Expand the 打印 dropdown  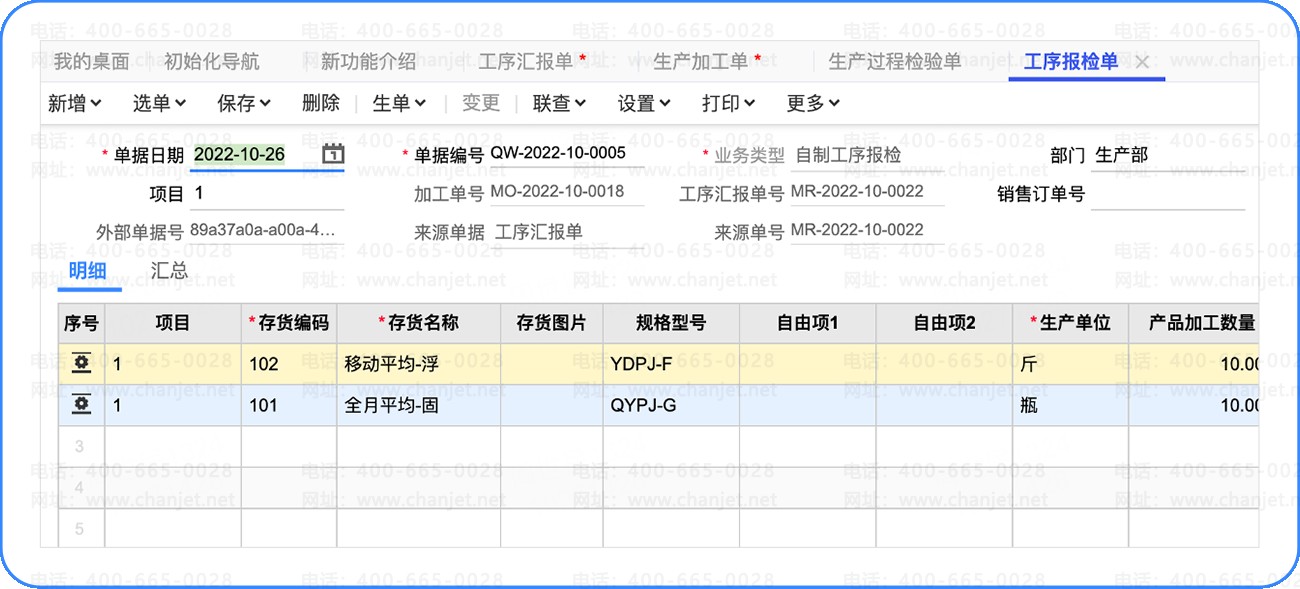coord(728,103)
